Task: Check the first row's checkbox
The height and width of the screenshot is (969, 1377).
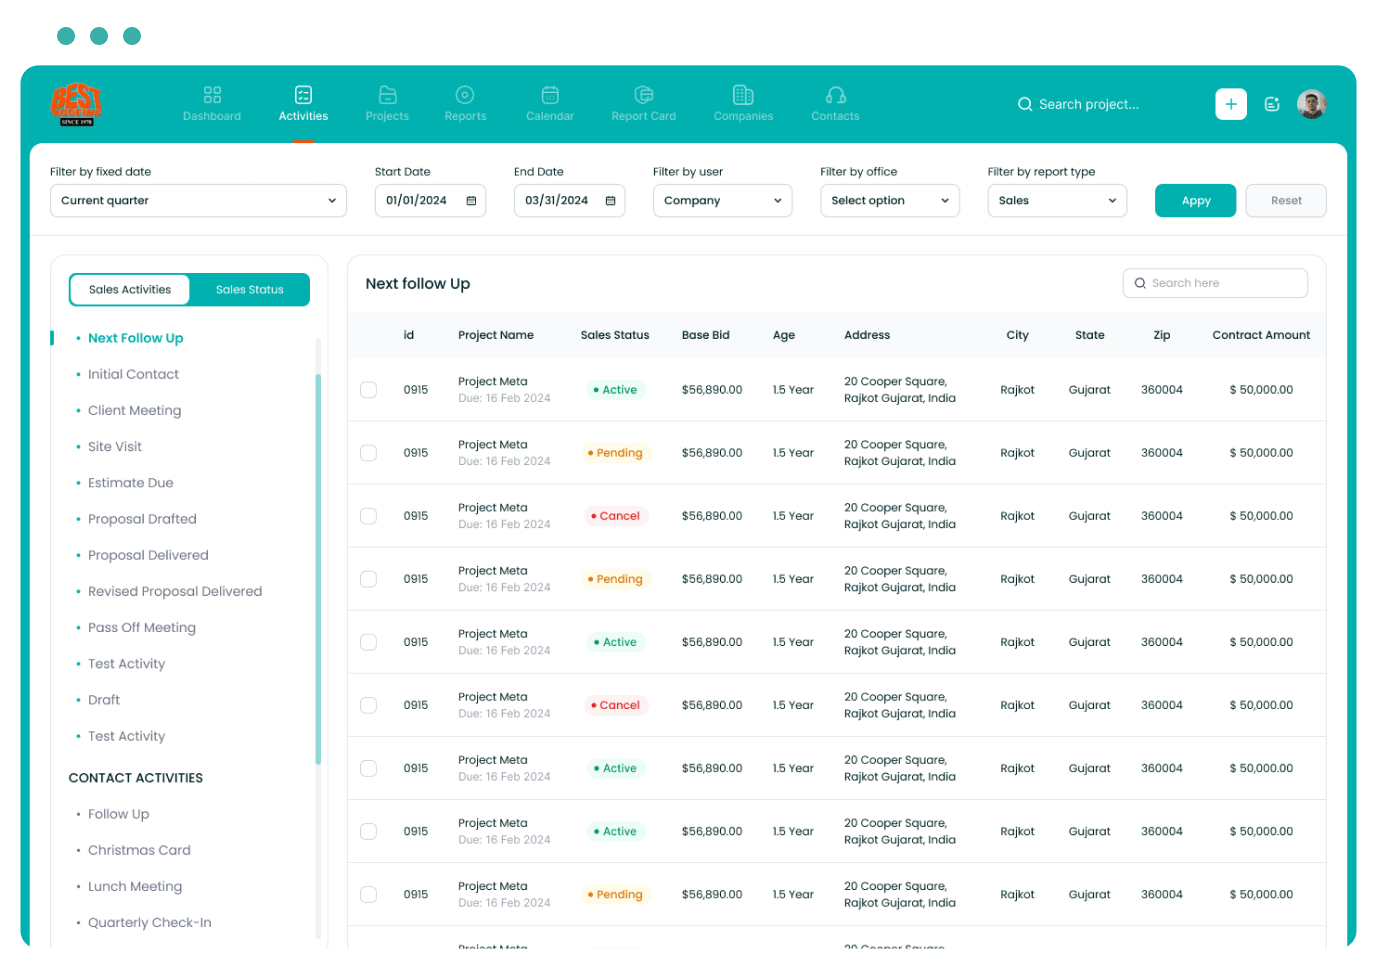Action: pyautogui.click(x=369, y=390)
